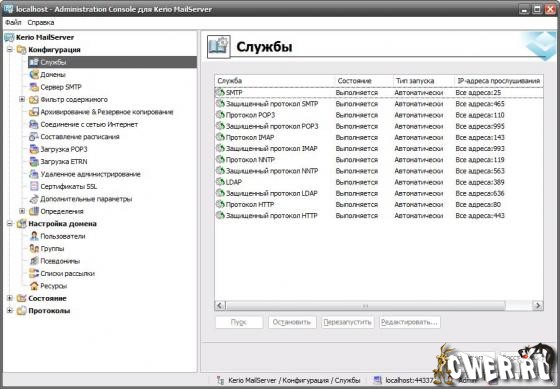
Task: Open the Файл menu
Action: (13, 23)
